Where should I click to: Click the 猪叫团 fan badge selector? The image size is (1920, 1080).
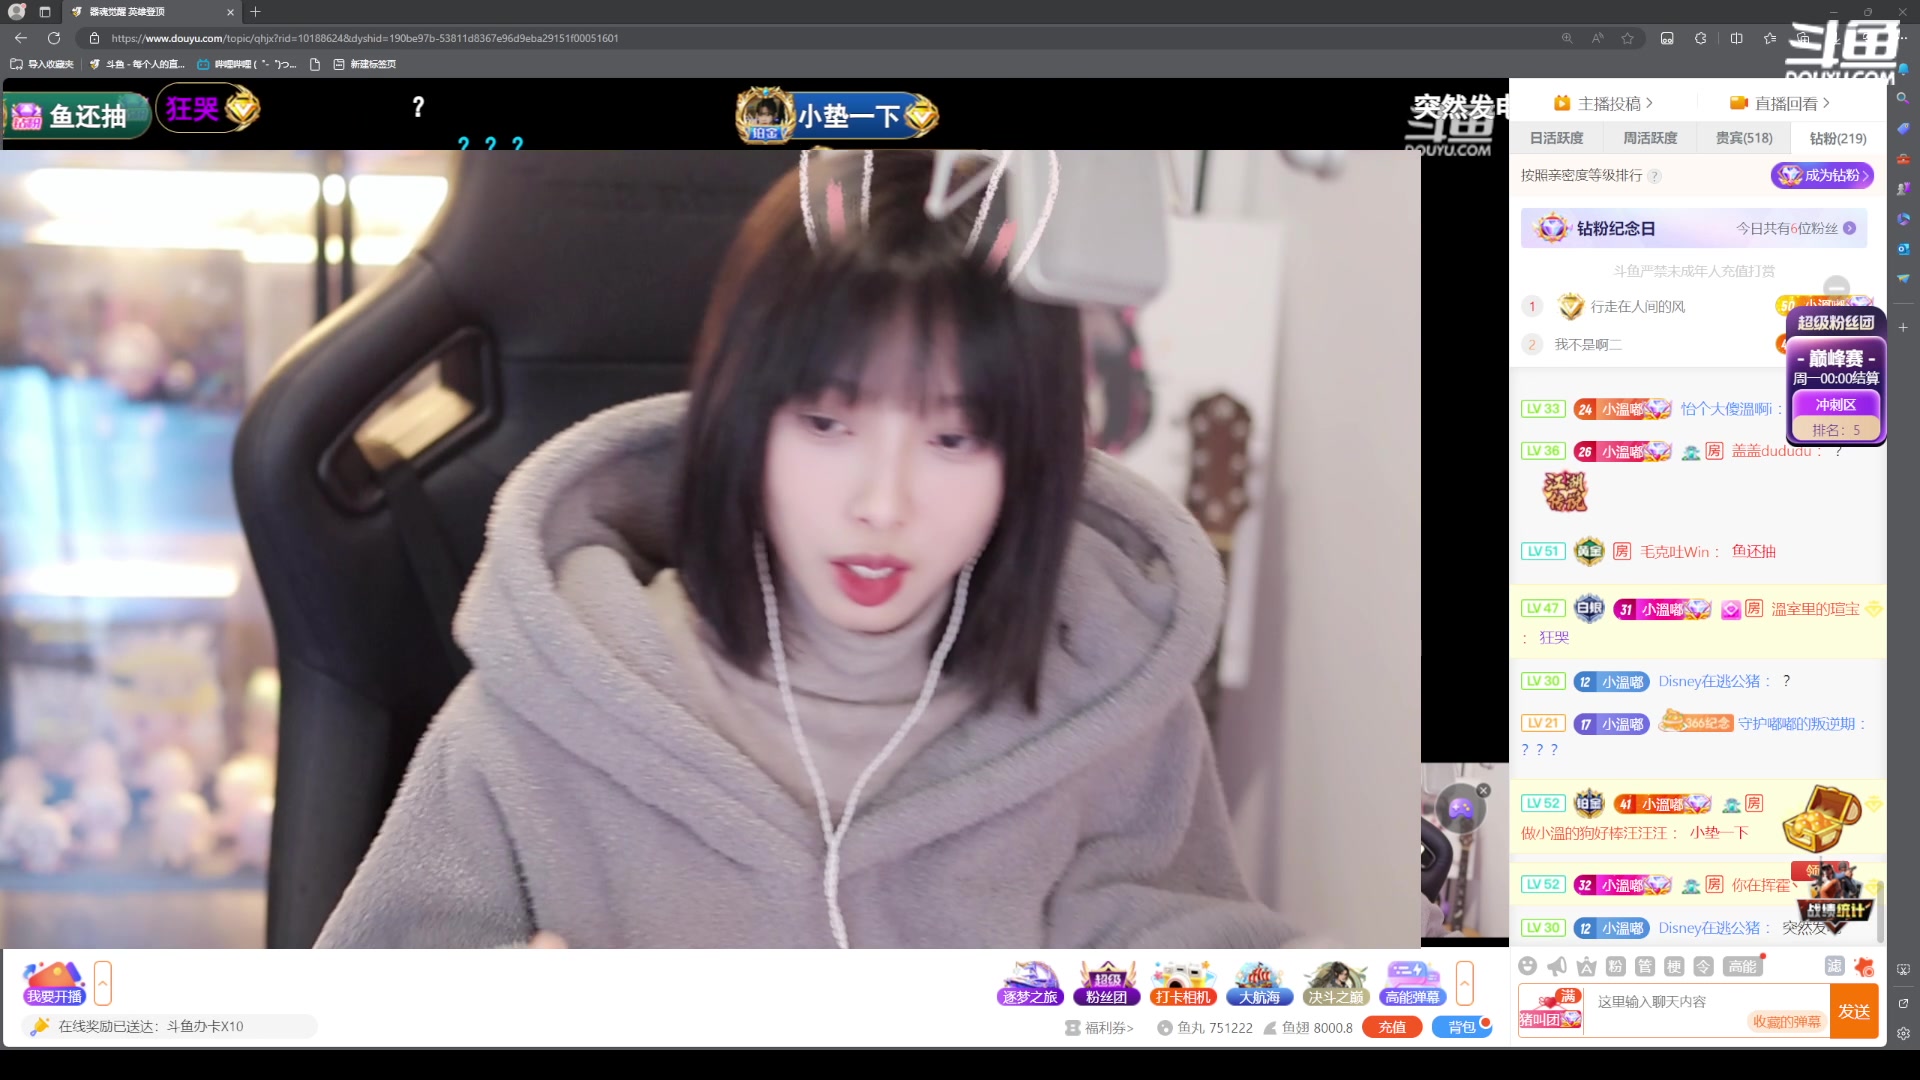(1551, 1010)
